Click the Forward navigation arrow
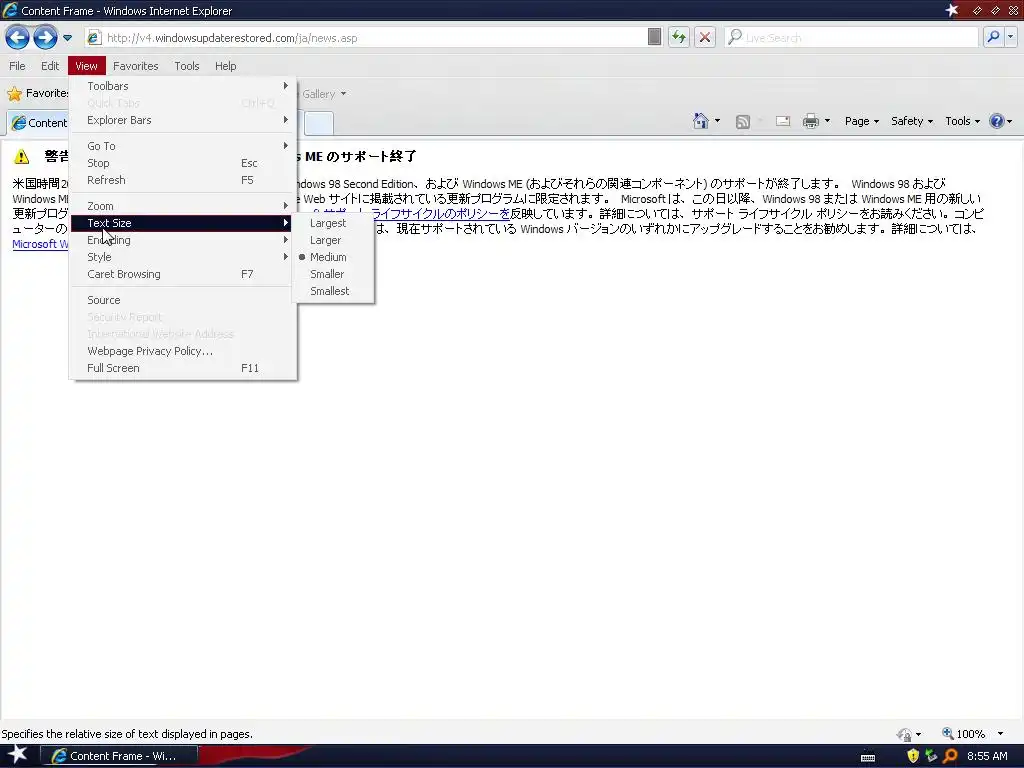 45,37
